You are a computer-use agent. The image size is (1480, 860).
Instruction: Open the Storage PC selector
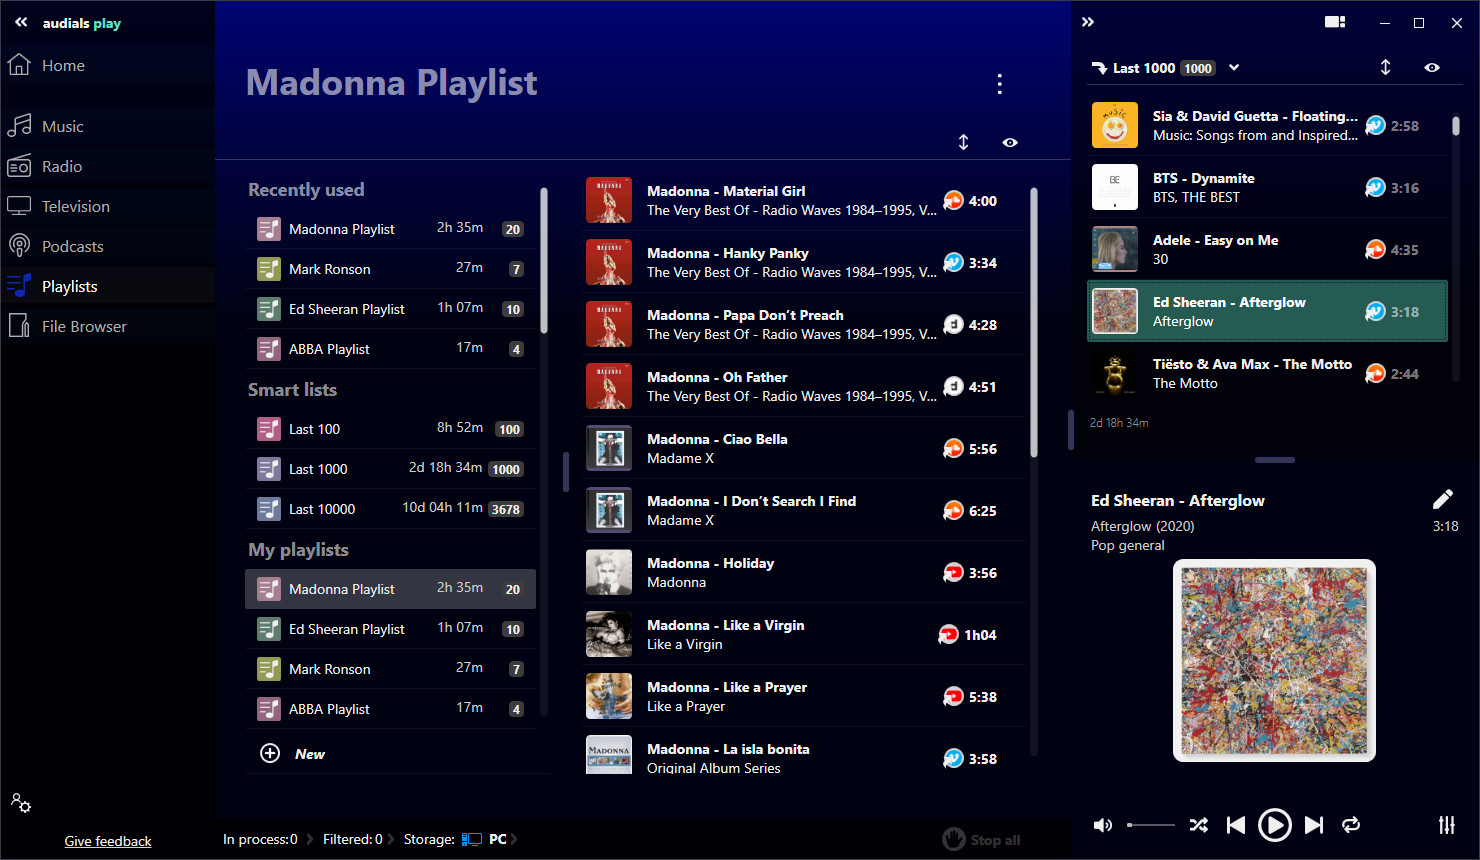490,839
